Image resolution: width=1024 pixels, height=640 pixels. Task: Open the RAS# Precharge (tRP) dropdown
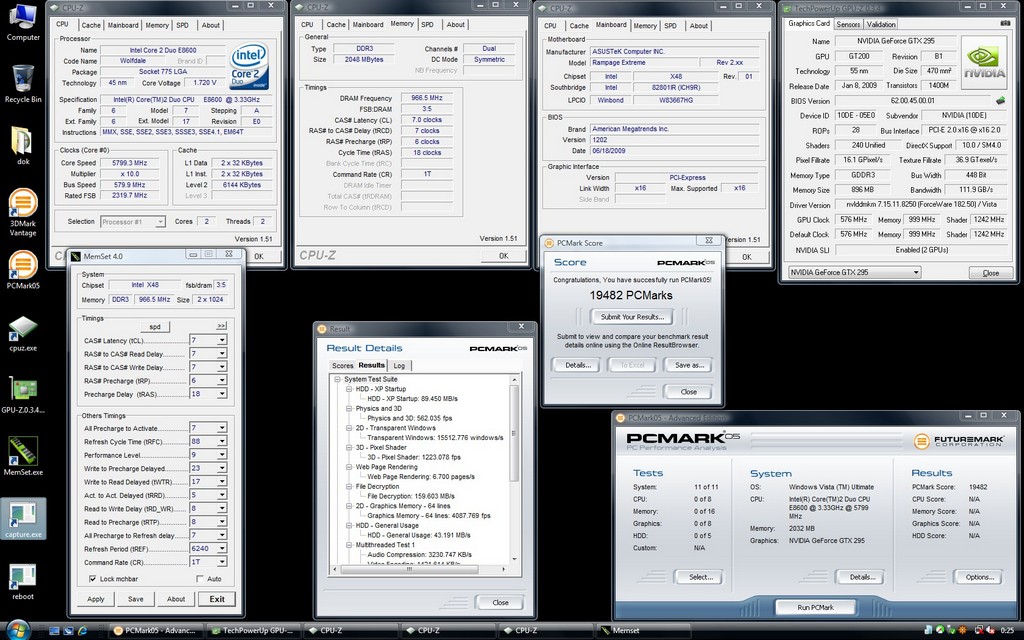222,381
